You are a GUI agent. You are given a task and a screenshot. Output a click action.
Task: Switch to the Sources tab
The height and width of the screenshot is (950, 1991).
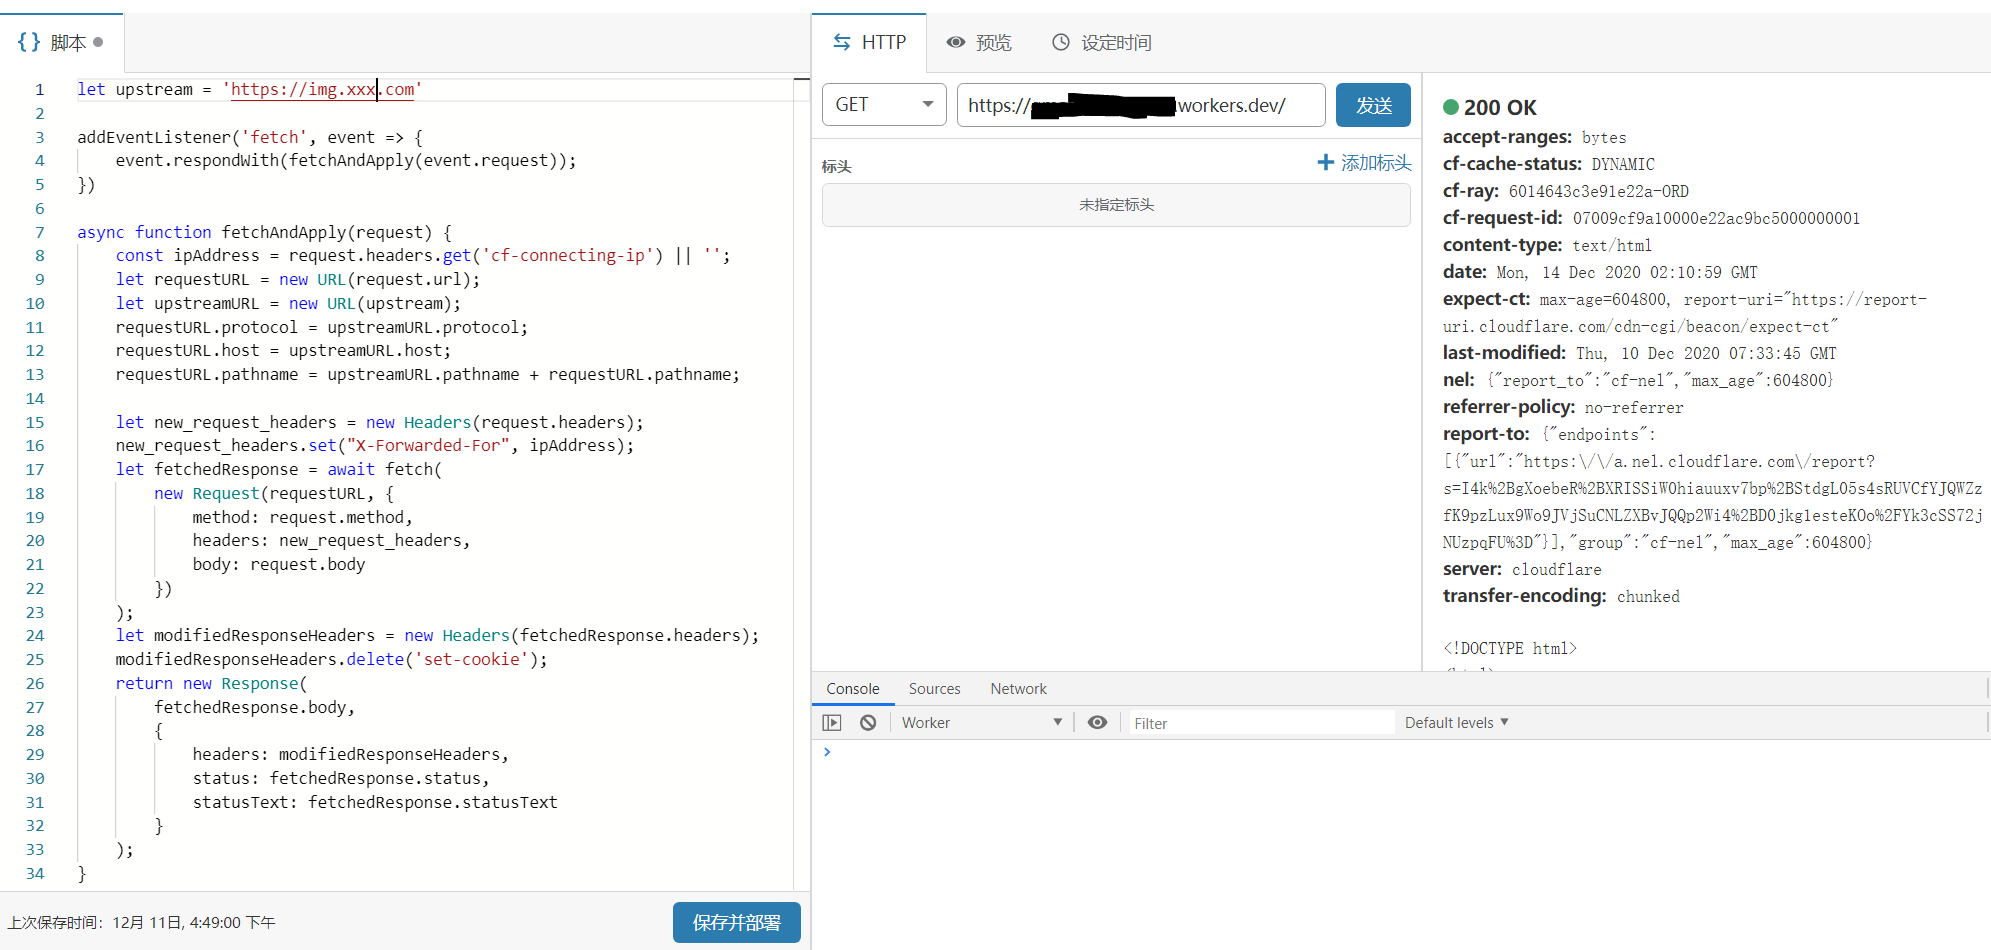coord(934,689)
